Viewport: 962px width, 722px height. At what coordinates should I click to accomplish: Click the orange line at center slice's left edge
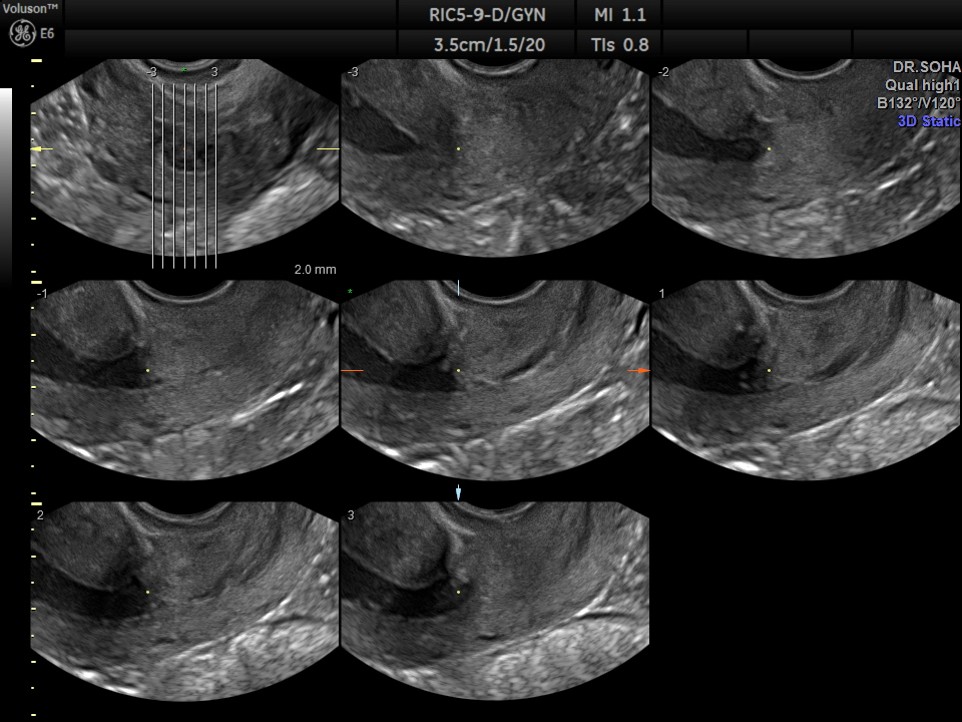click(352, 371)
